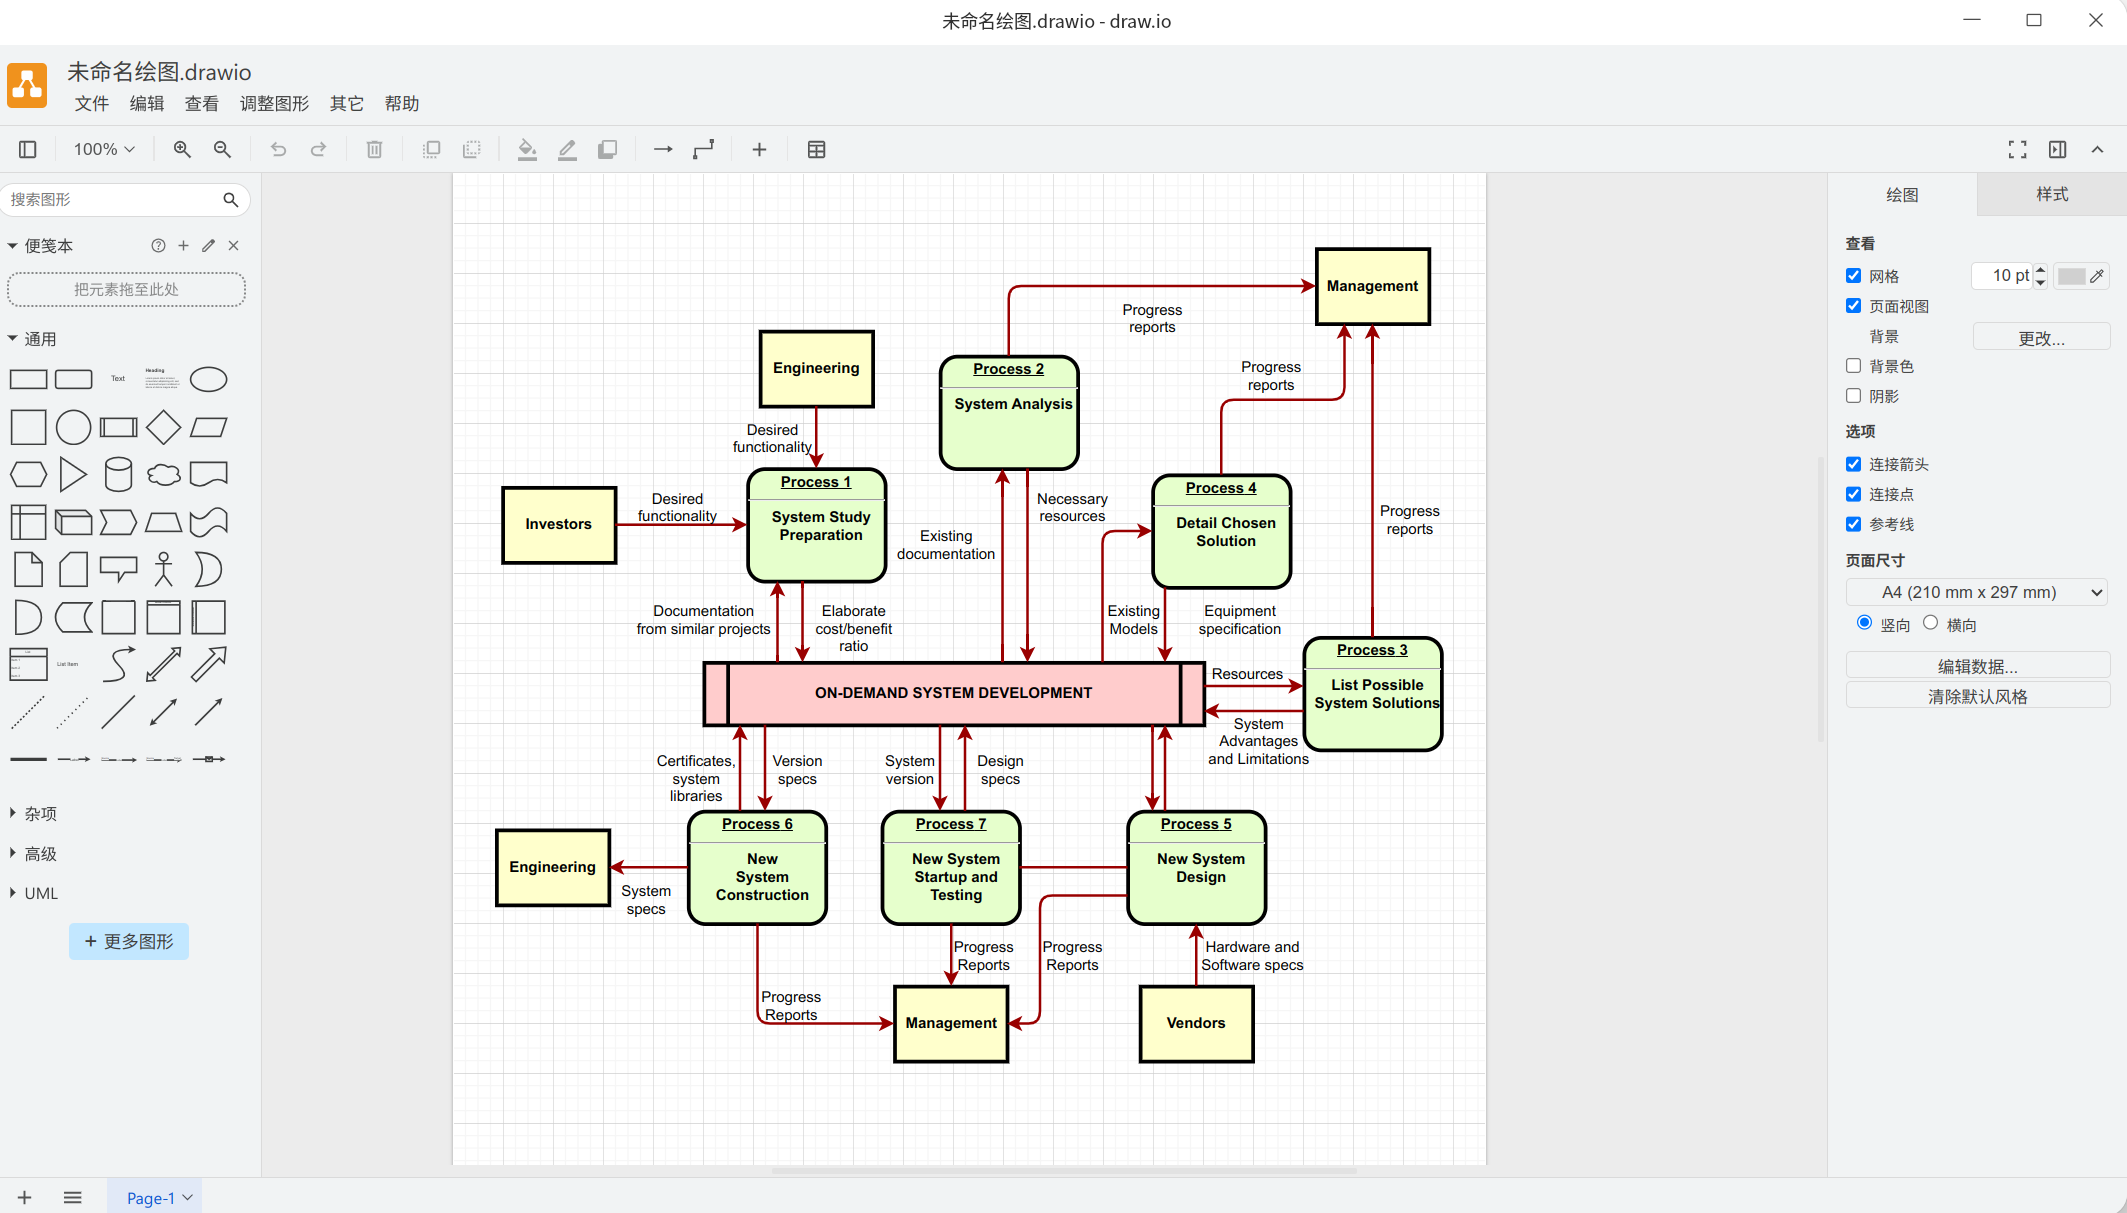
Task: Toggle fullscreen mode icon
Action: [x=2017, y=149]
